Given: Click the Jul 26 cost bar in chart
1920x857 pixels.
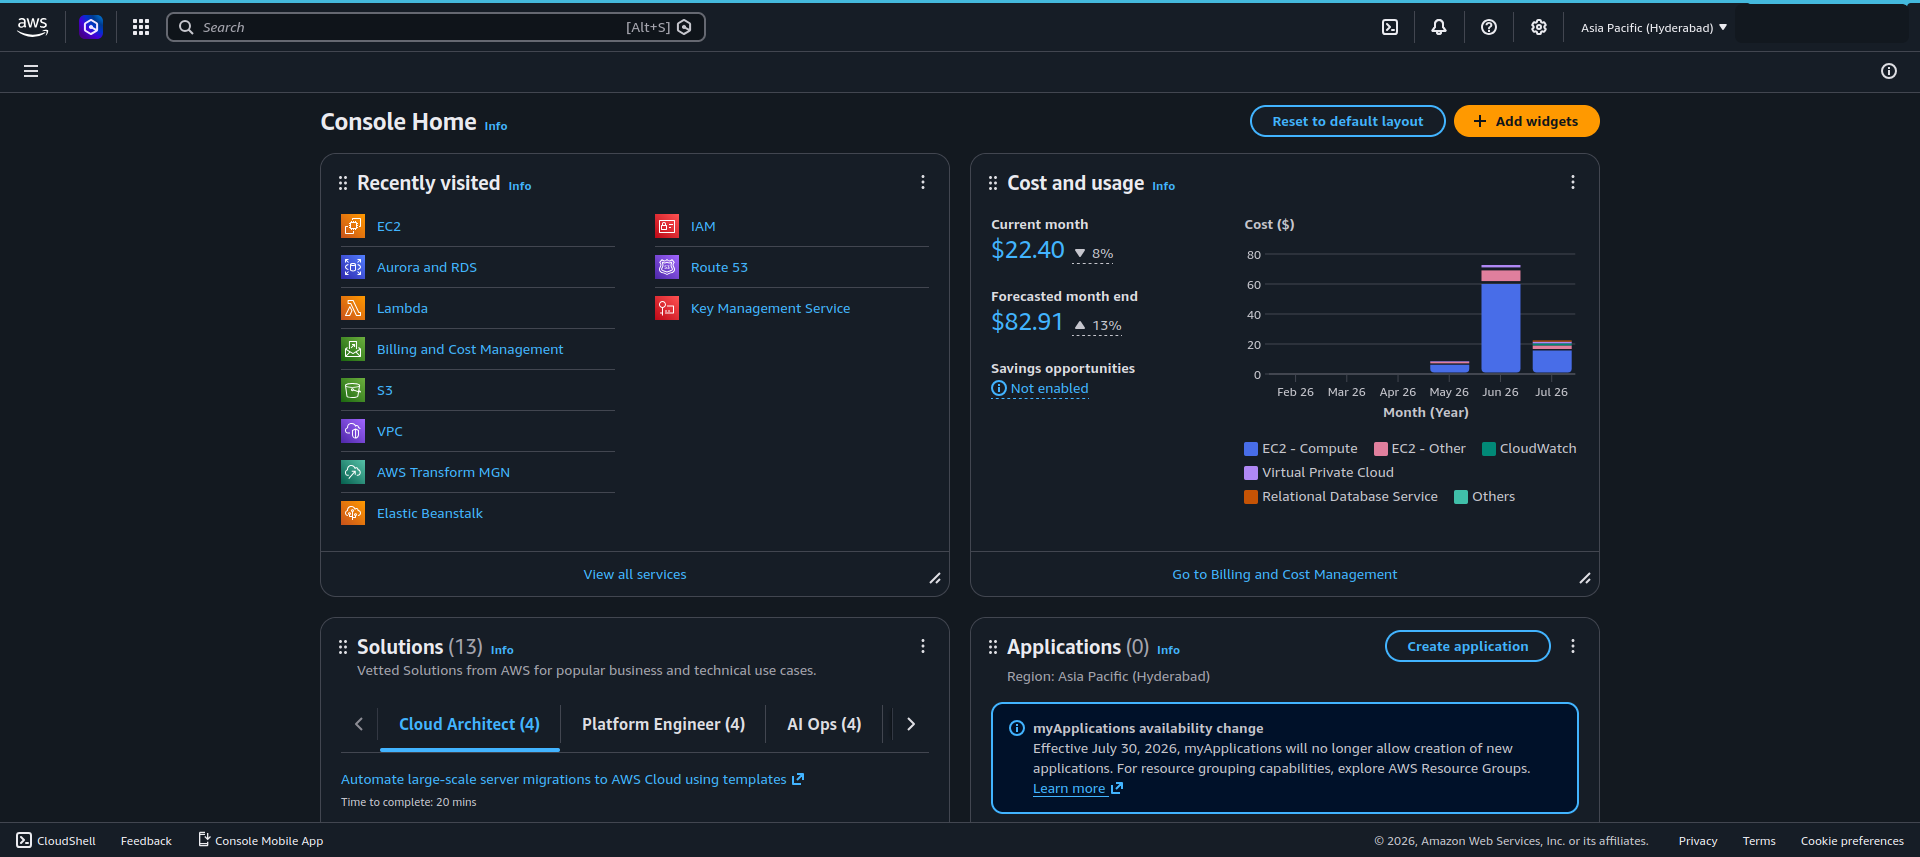Looking at the screenshot, I should 1552,357.
